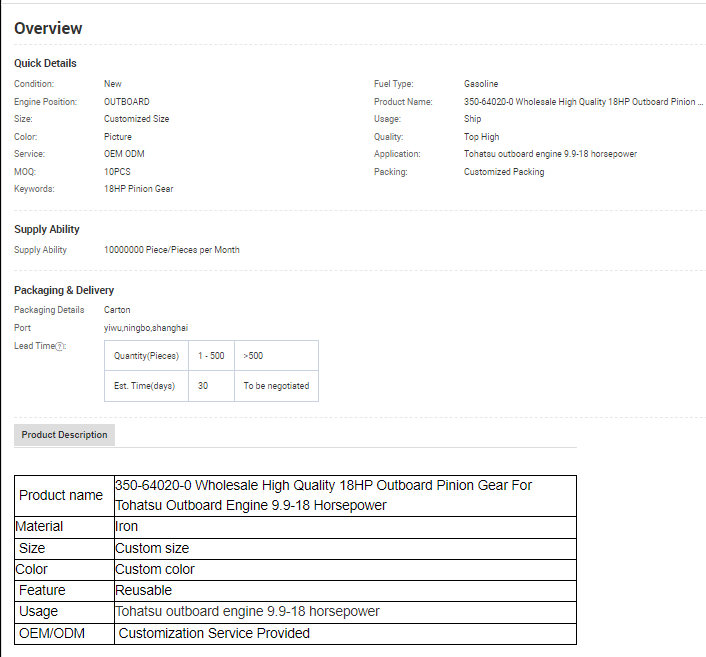Click the 'Reusable' feature cell

tap(143, 590)
